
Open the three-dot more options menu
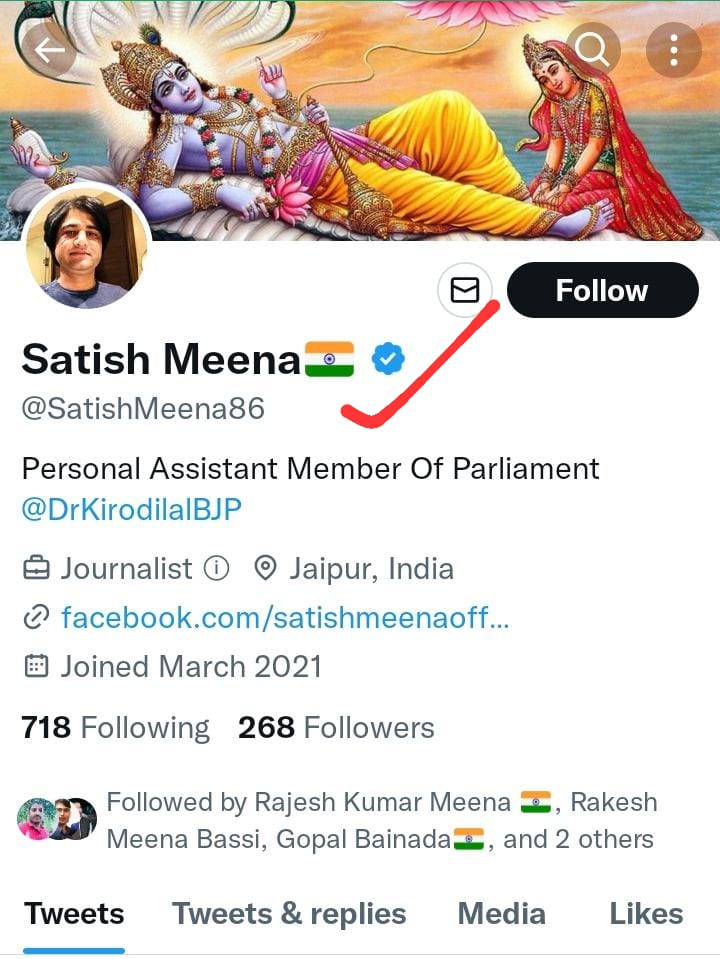(x=674, y=50)
